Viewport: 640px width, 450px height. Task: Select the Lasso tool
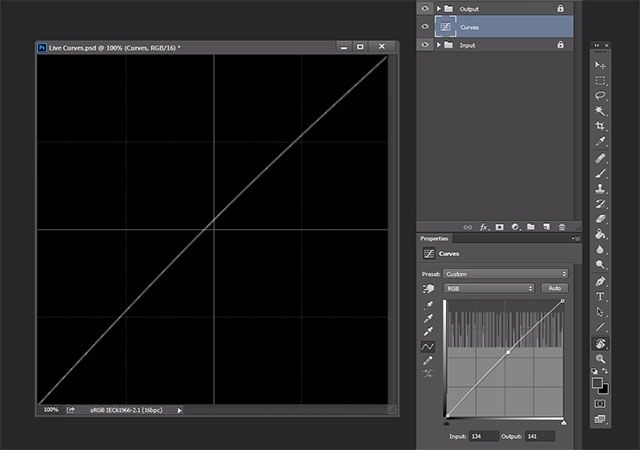click(x=600, y=96)
